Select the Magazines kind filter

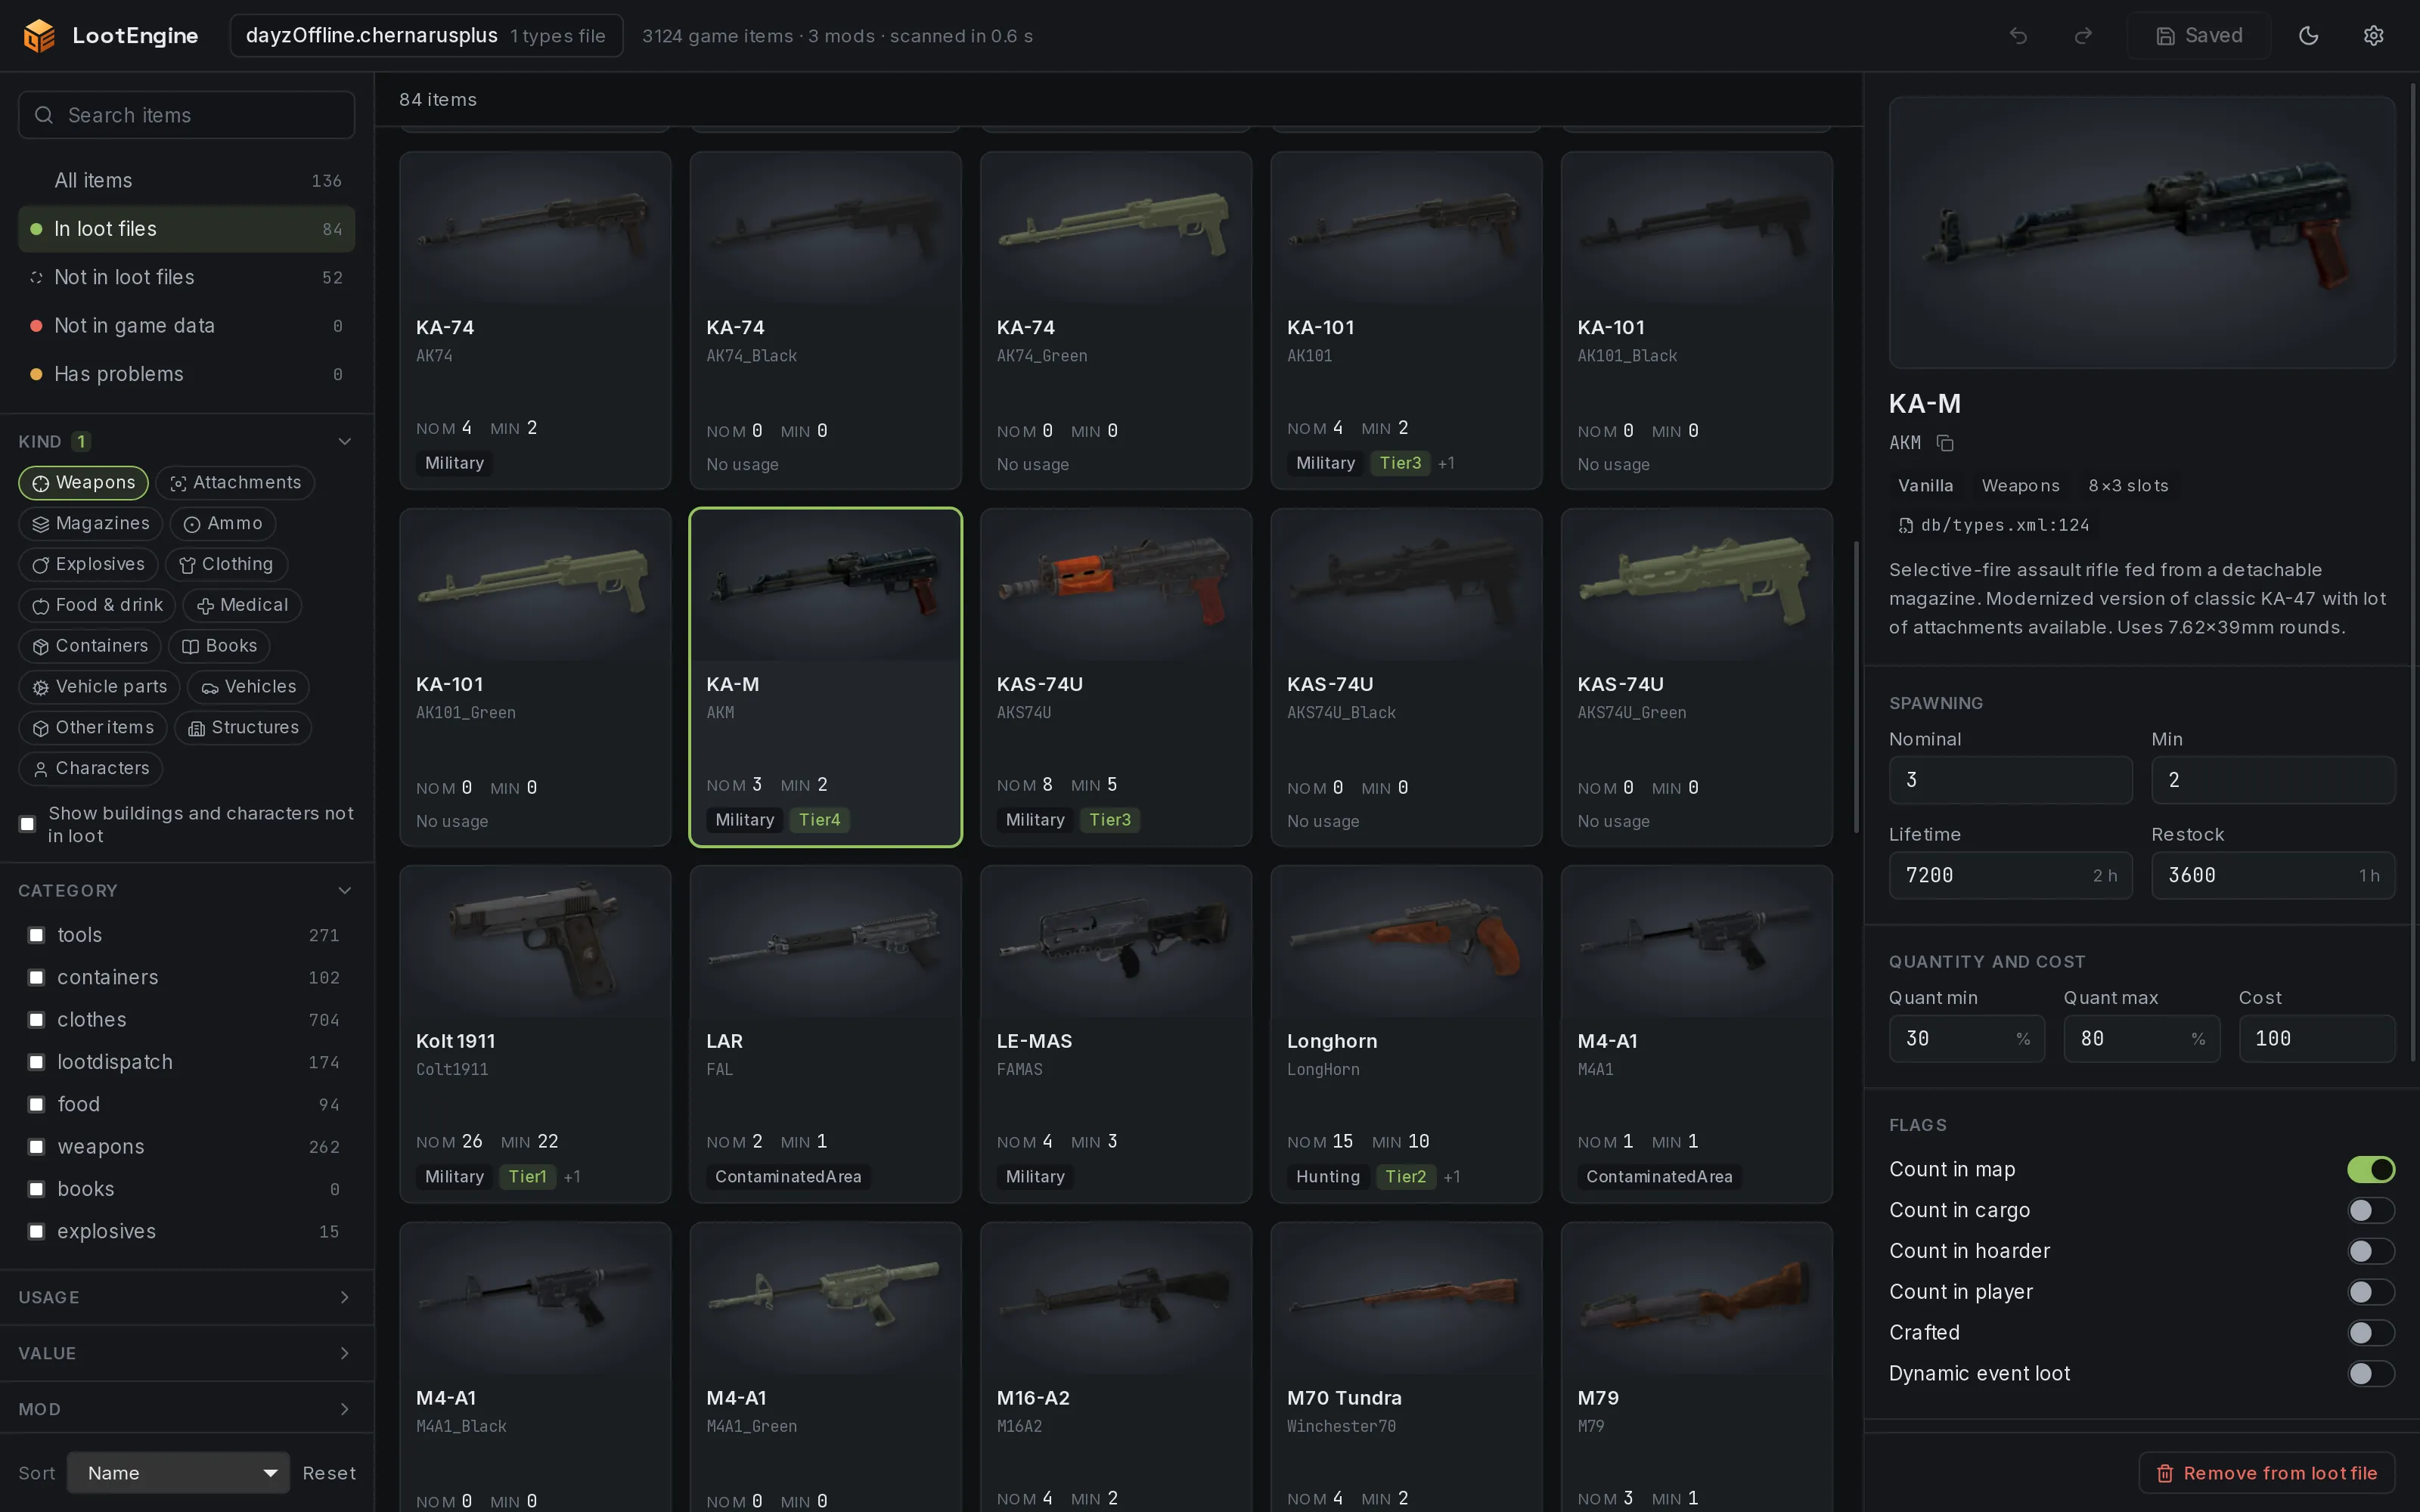tap(91, 524)
